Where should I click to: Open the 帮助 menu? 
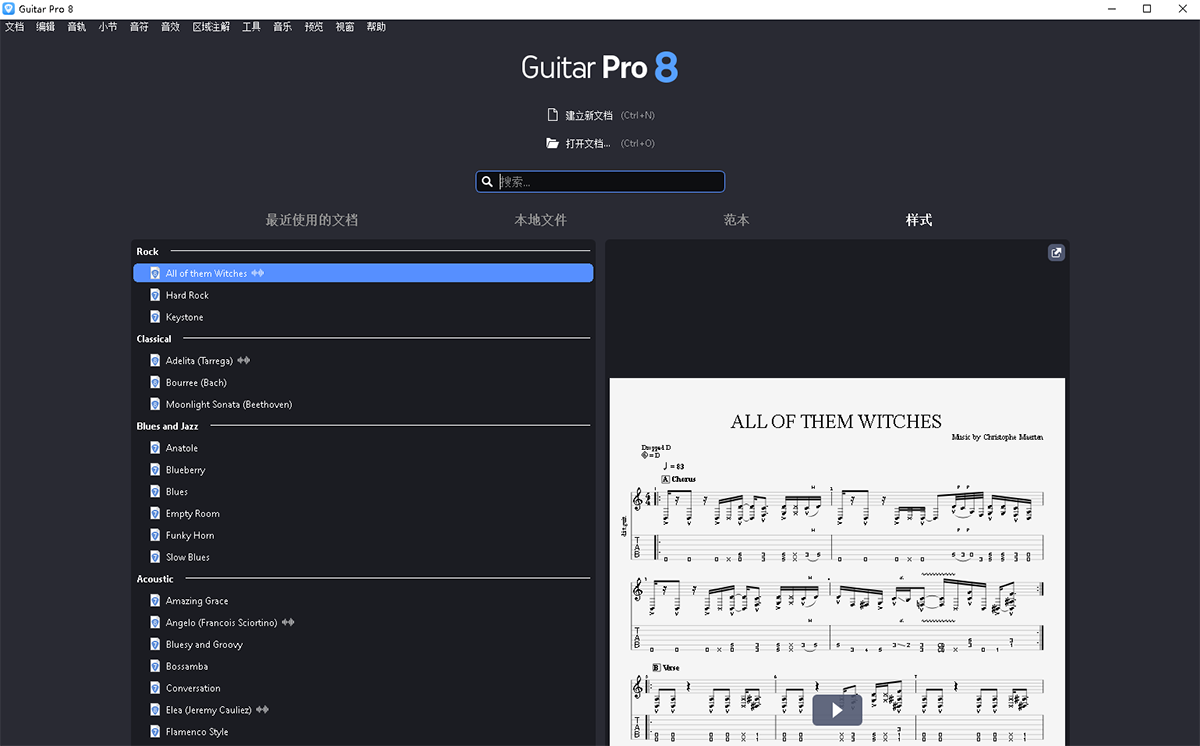point(376,27)
